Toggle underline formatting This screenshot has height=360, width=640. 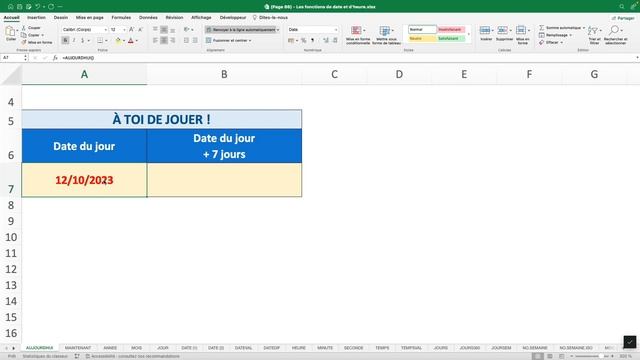[x=83, y=40]
